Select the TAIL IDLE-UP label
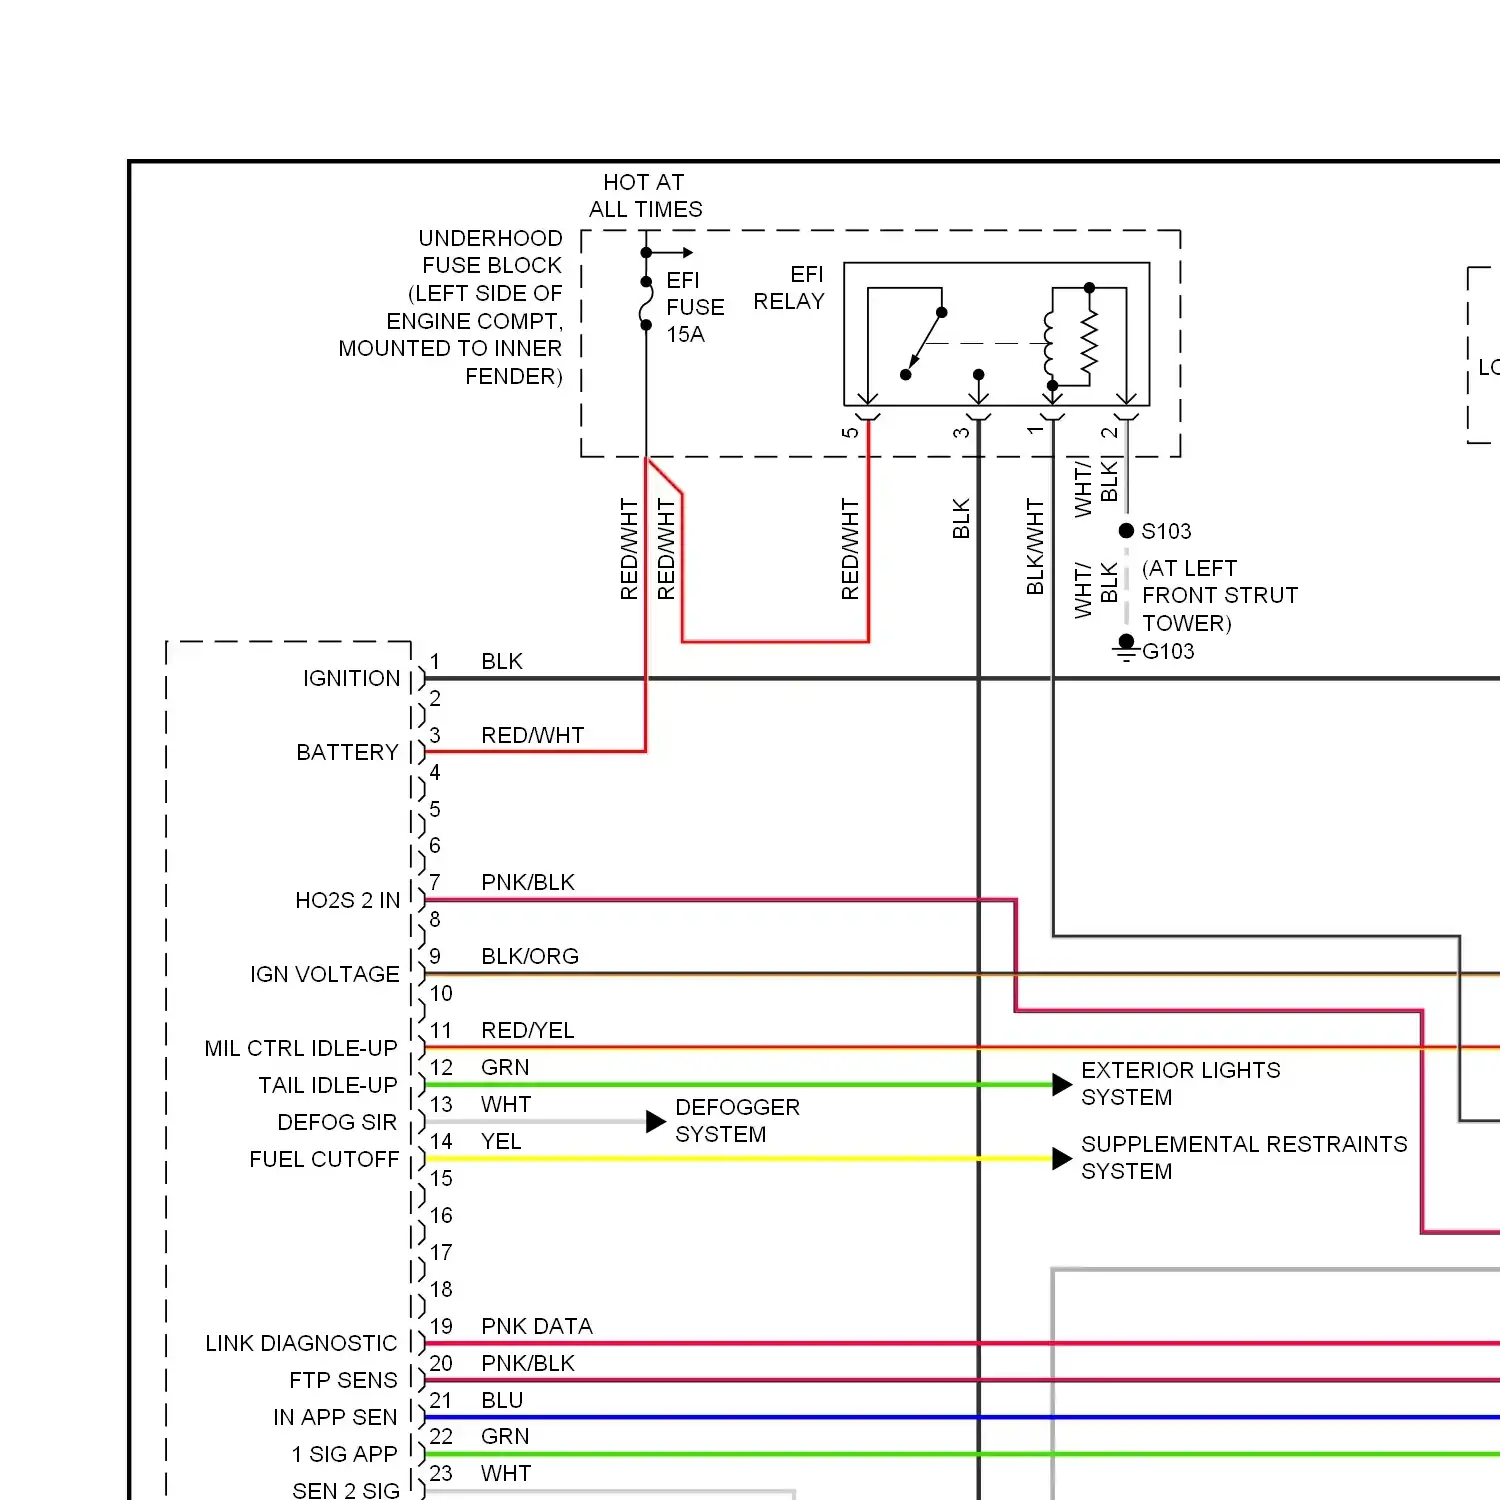 [328, 1085]
